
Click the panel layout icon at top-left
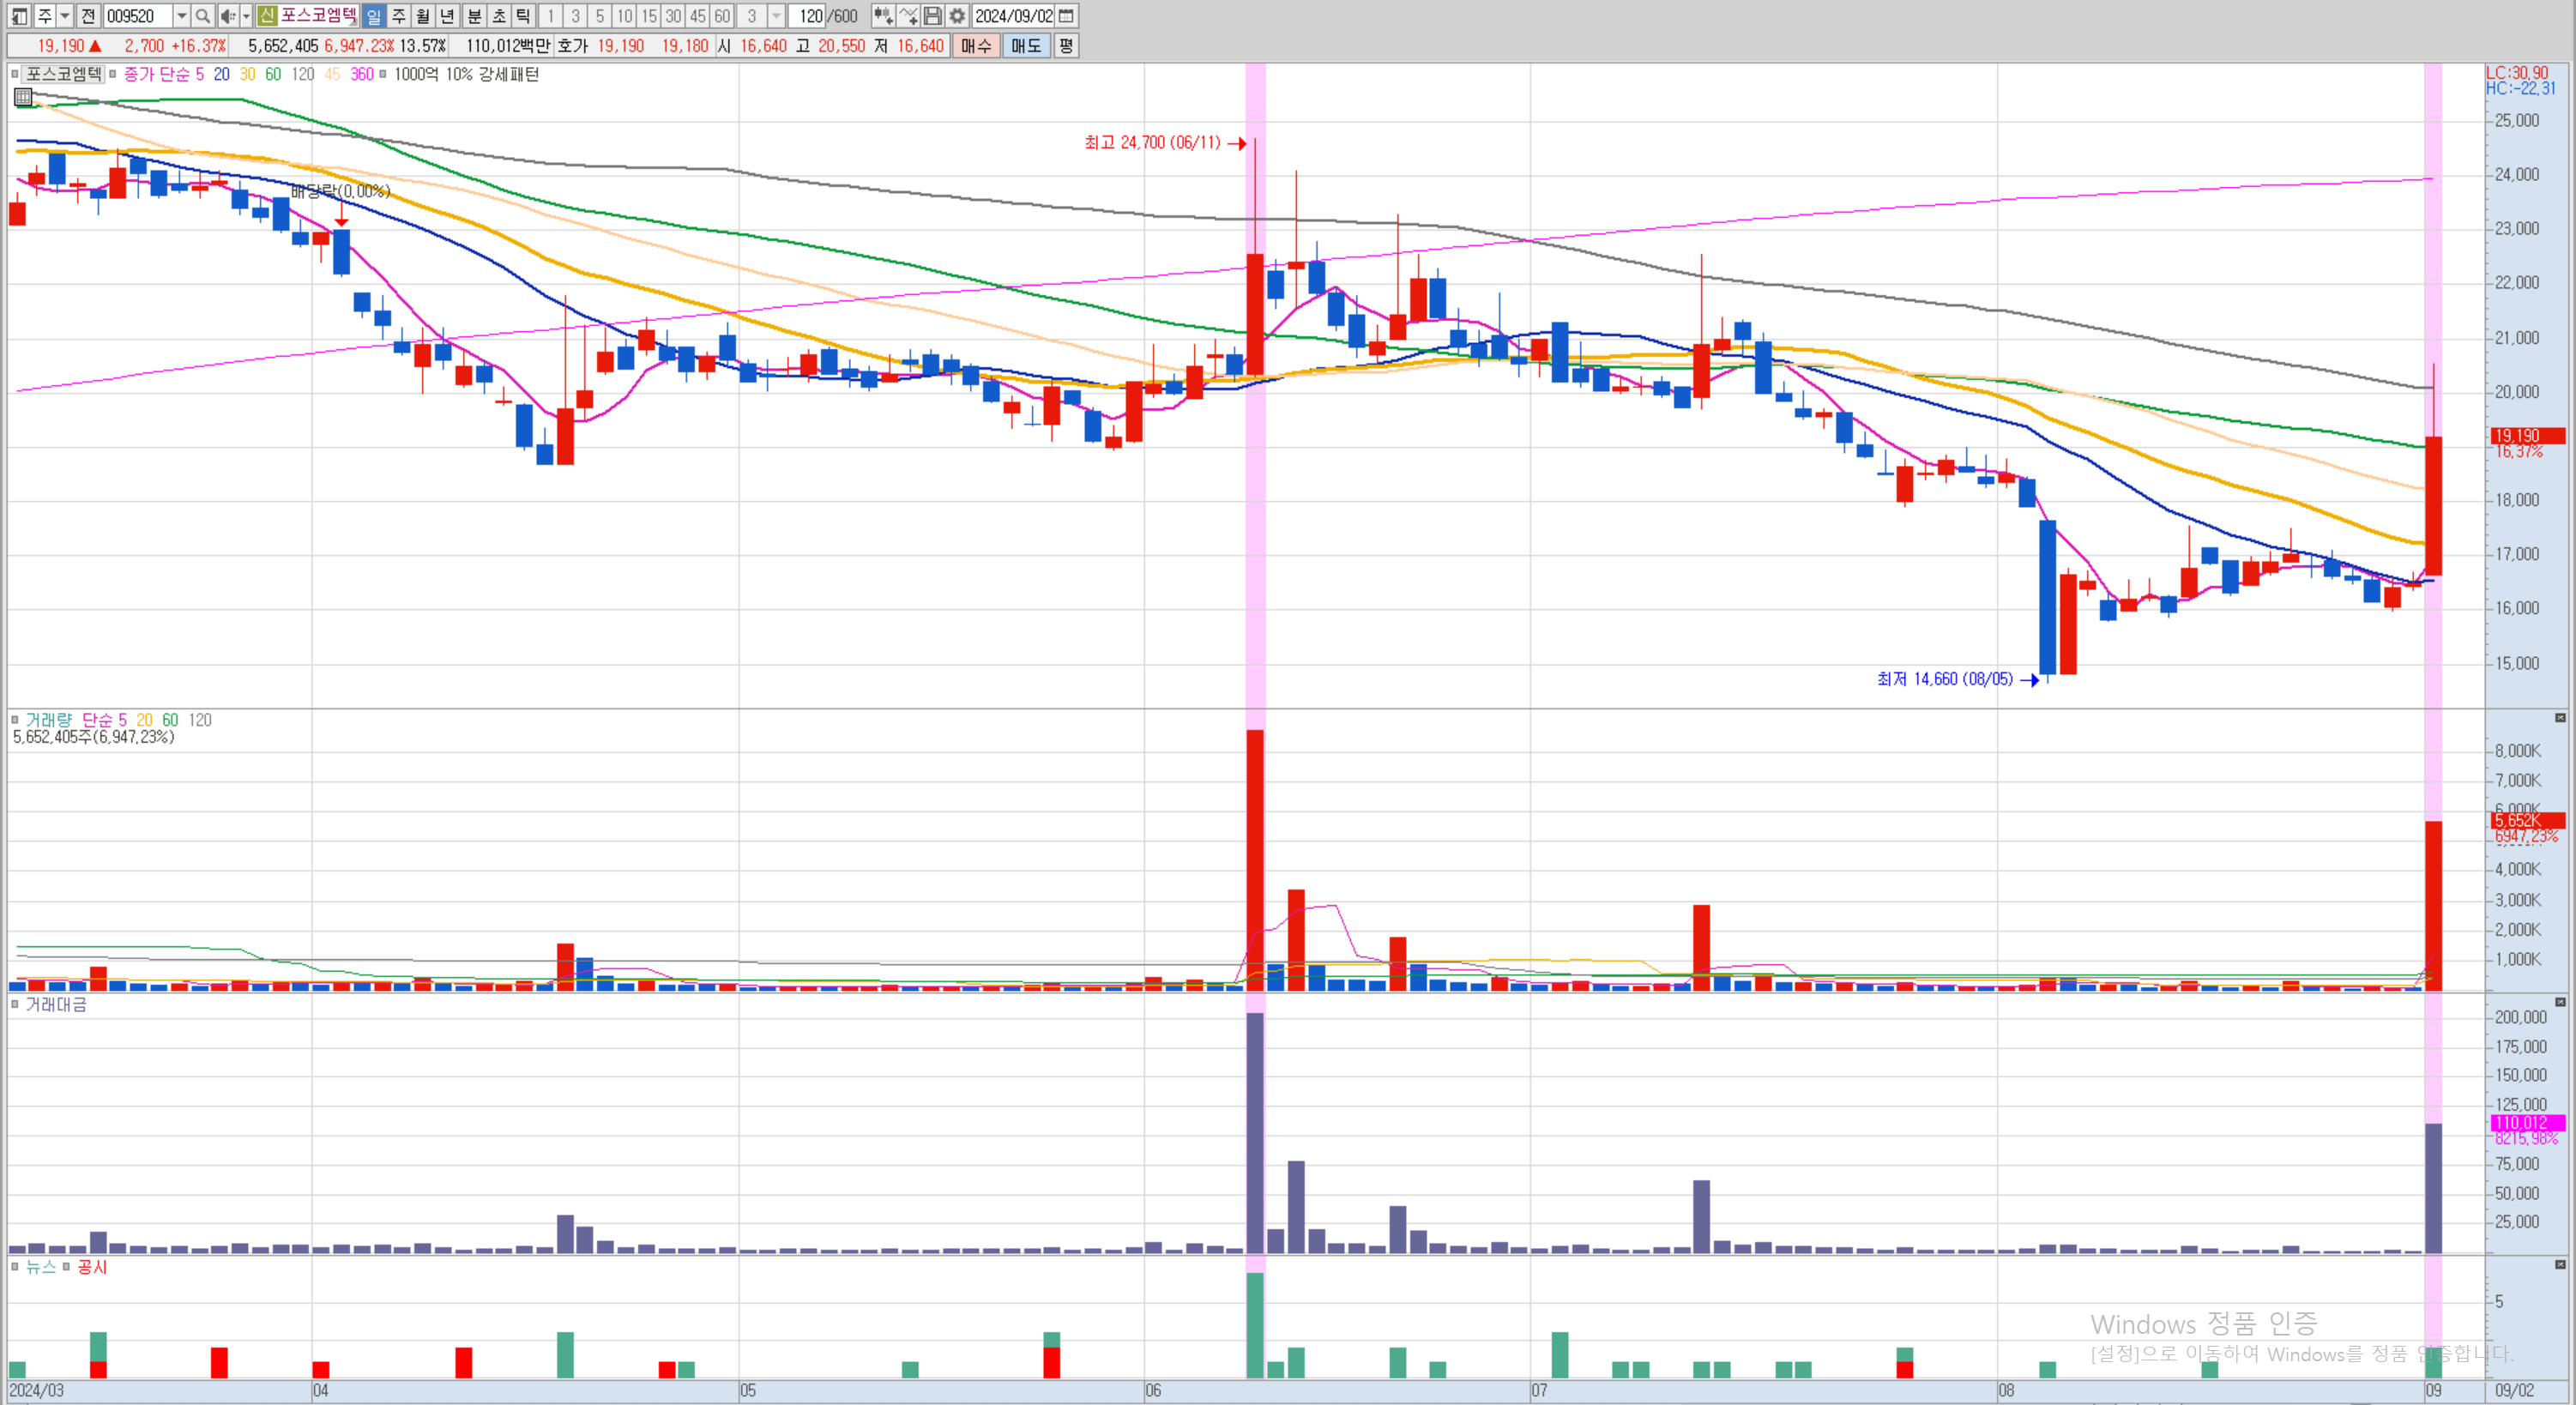[x=19, y=16]
